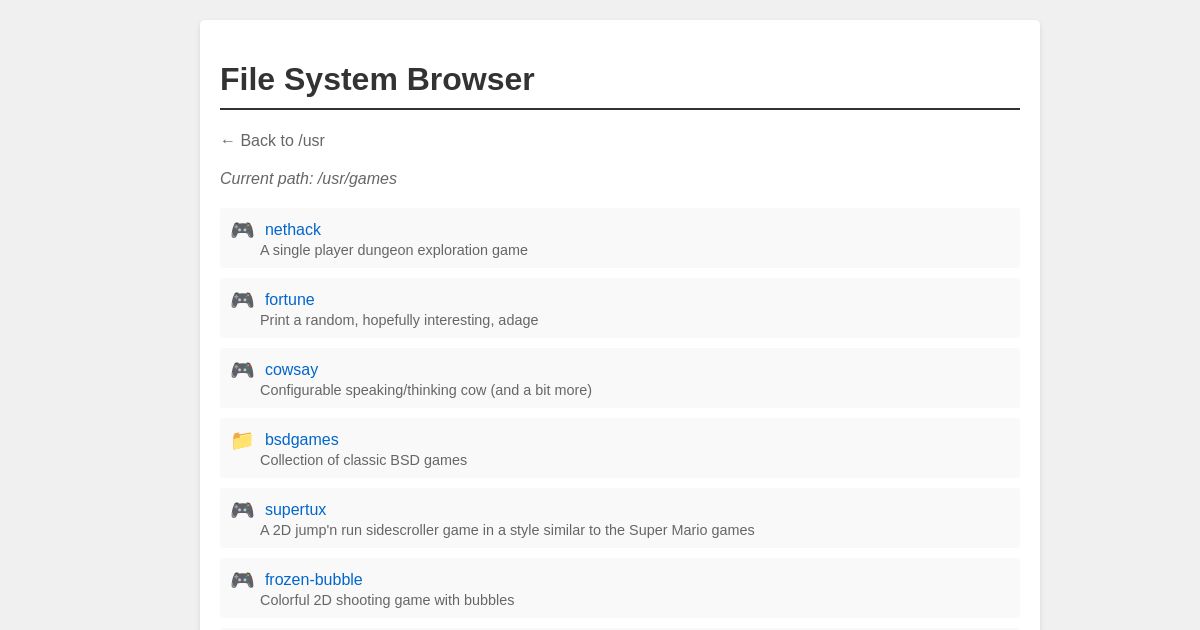Image resolution: width=1200 pixels, height=630 pixels.
Task: Open the bsdgames folder
Action: 301,440
